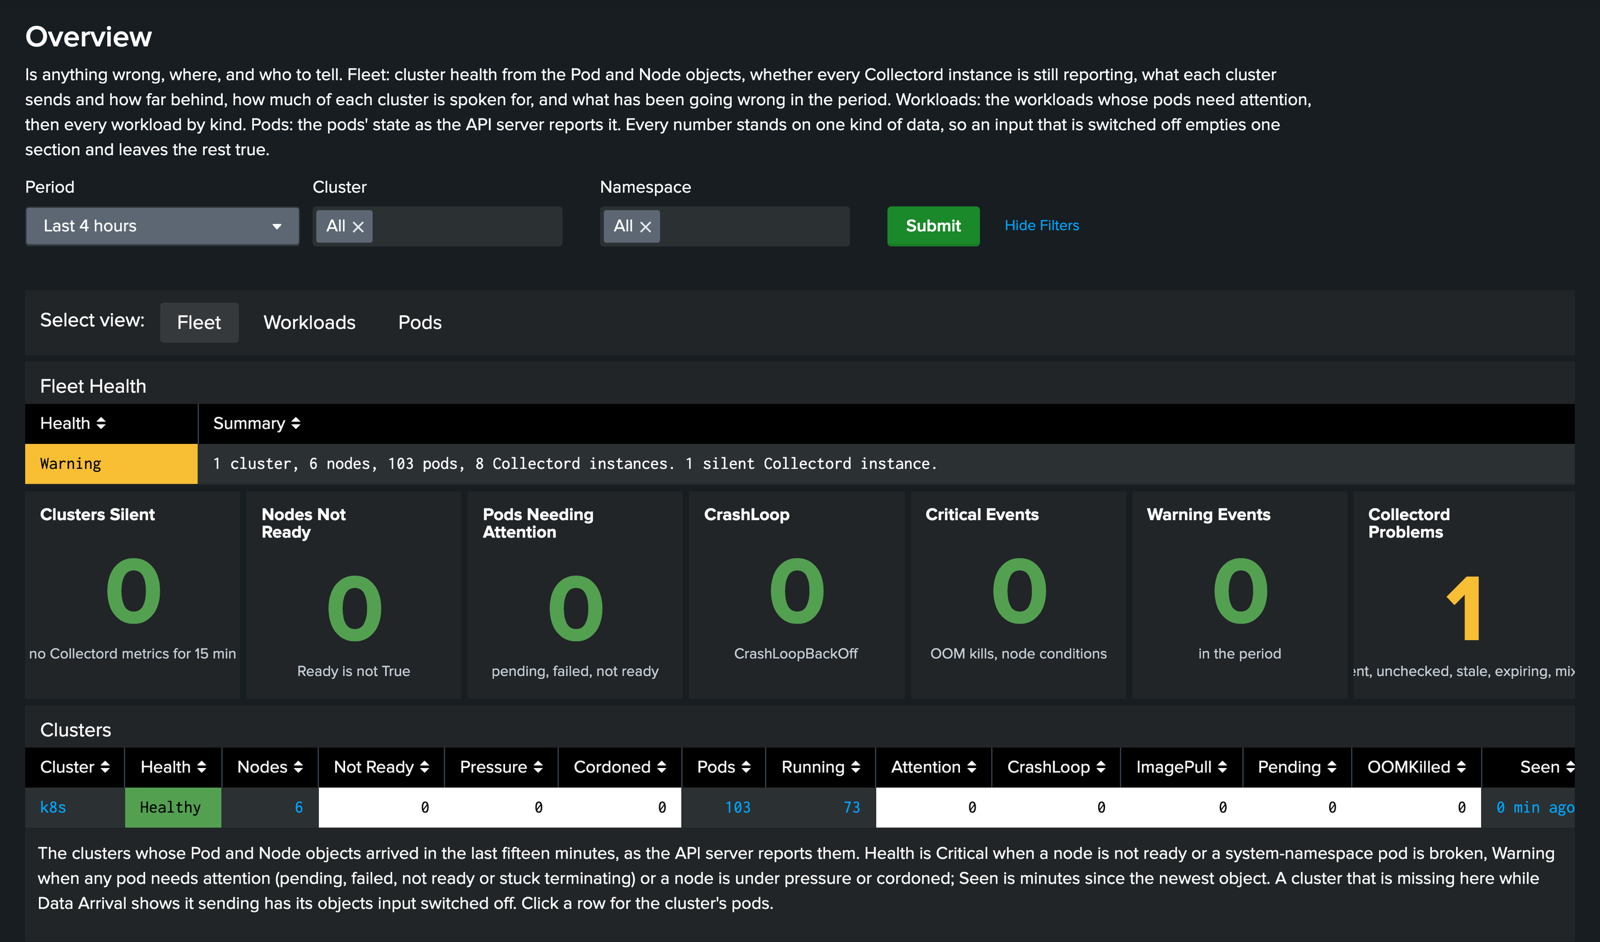Sort Clusters table by OOMKilled column

[x=1416, y=767]
